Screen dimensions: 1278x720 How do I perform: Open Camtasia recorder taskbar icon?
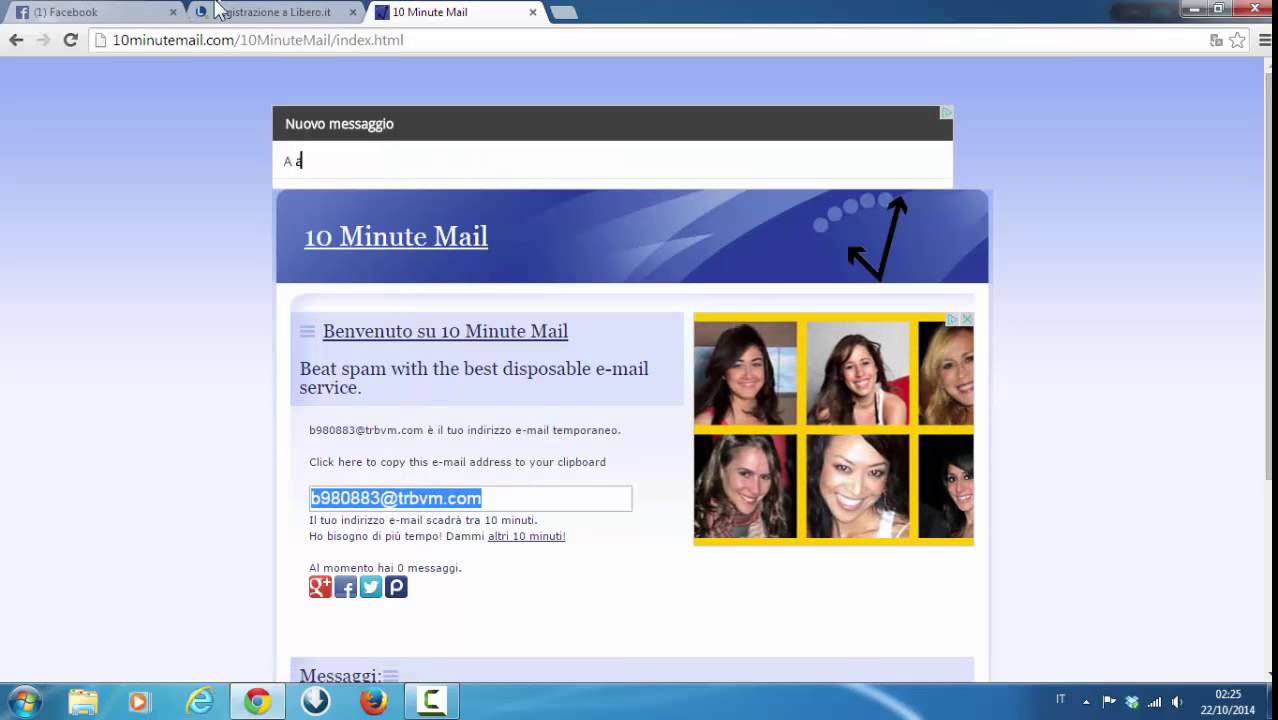click(431, 702)
